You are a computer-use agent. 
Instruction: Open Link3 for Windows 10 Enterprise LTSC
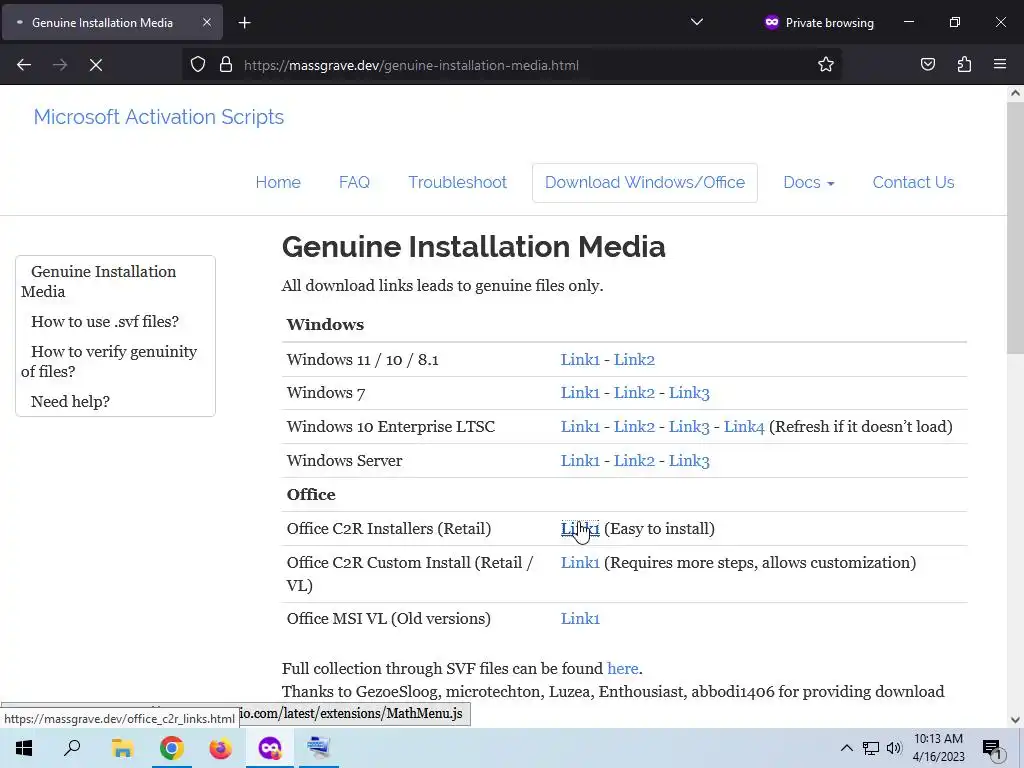[689, 426]
